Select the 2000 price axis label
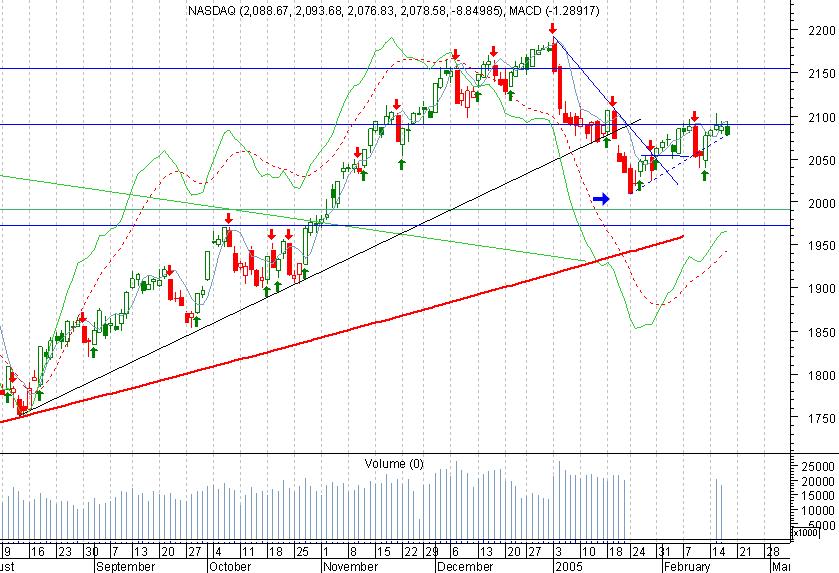 [821, 203]
